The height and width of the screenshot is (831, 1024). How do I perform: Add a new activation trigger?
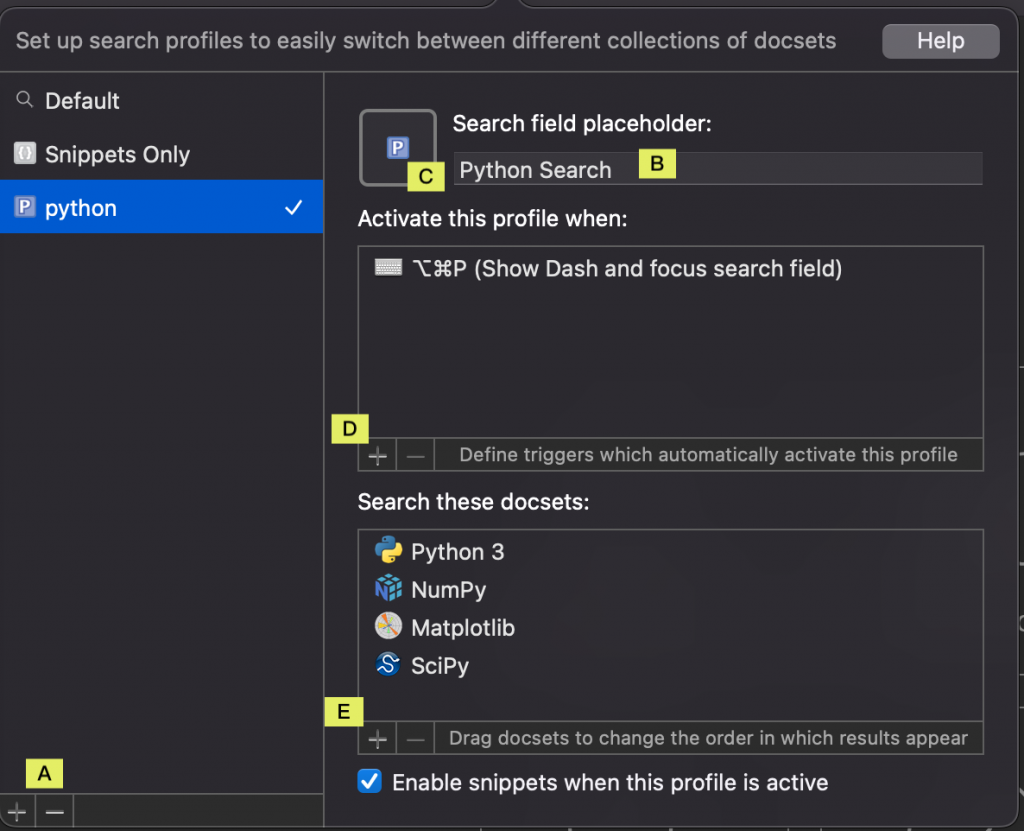click(377, 456)
